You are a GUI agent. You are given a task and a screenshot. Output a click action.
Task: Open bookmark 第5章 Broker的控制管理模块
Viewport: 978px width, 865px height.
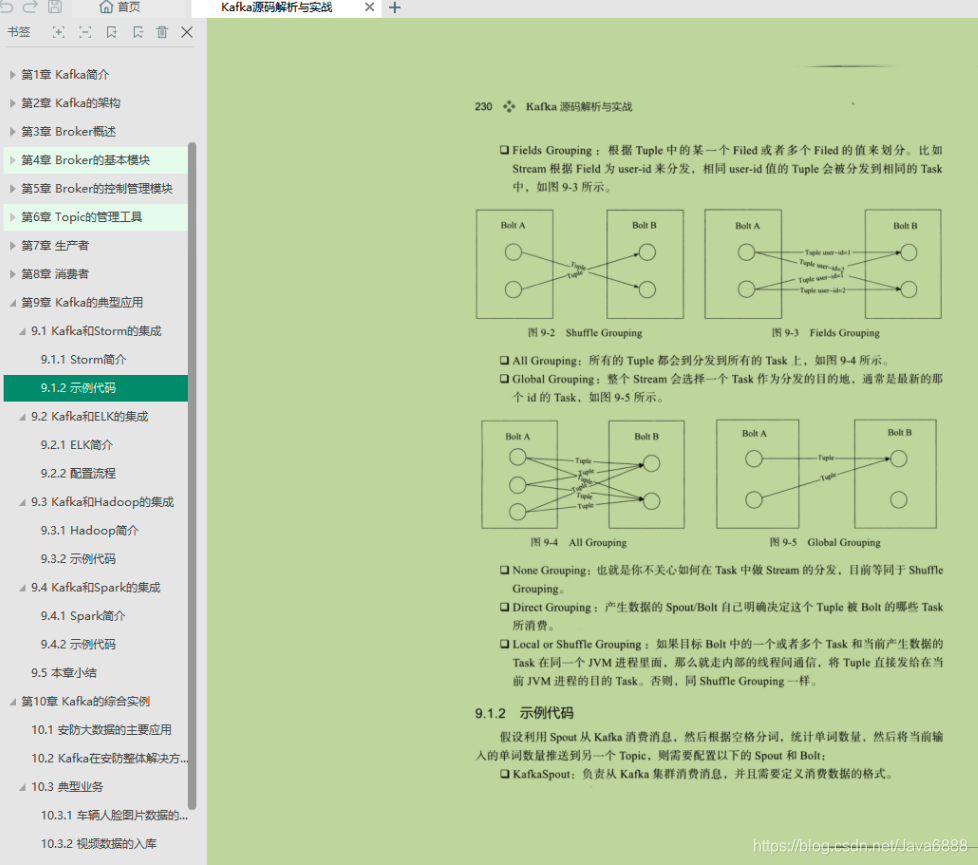pyautogui.click(x=97, y=189)
